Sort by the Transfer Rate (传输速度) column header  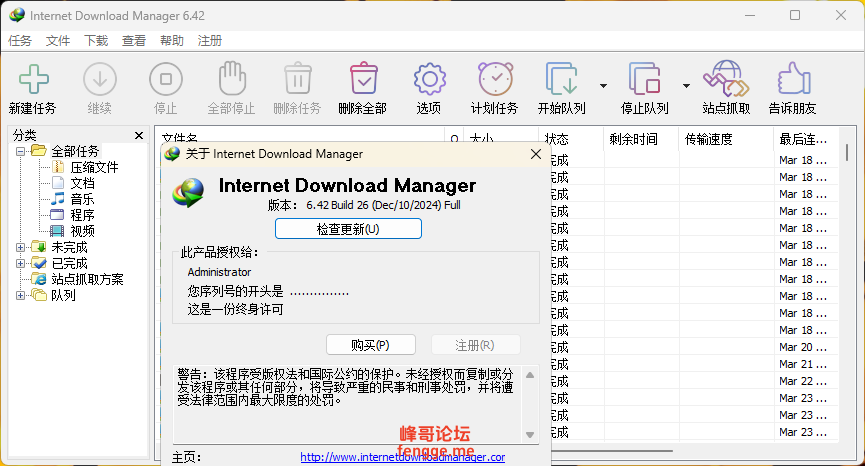(x=727, y=139)
